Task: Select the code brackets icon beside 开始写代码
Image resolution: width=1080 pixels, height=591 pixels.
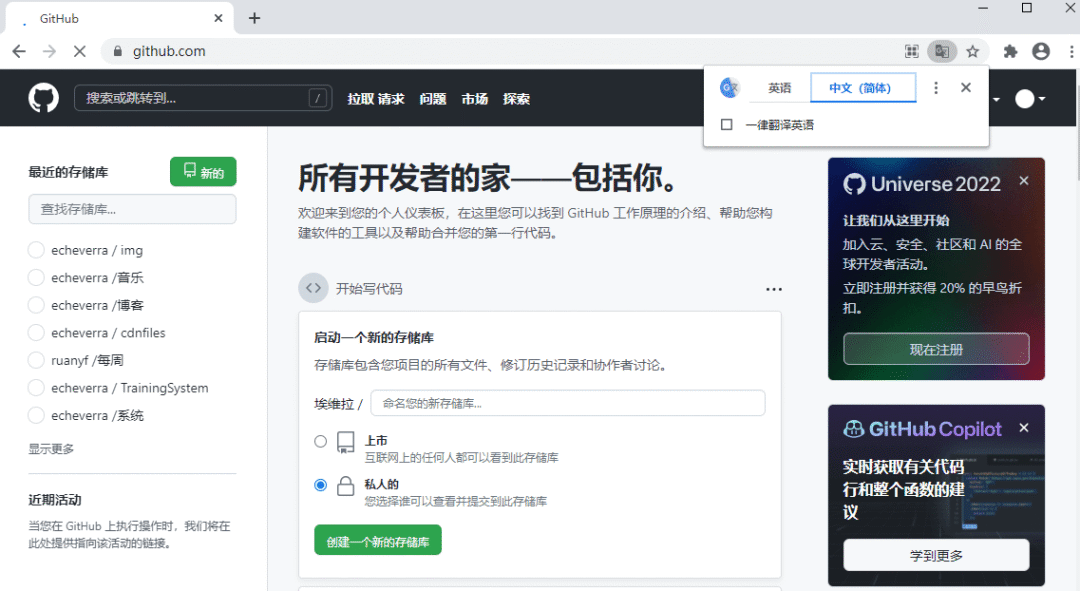Action: (x=313, y=288)
